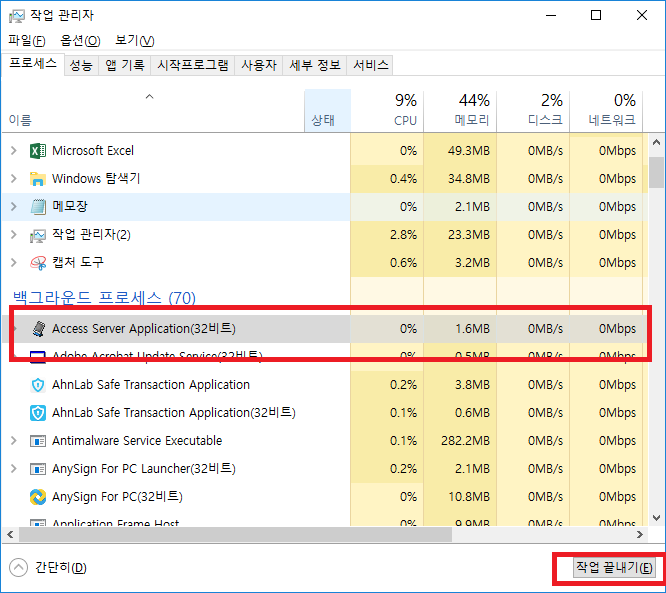
Task: Click the AhnLab Safe Transaction Application shield icon
Action: pos(38,385)
